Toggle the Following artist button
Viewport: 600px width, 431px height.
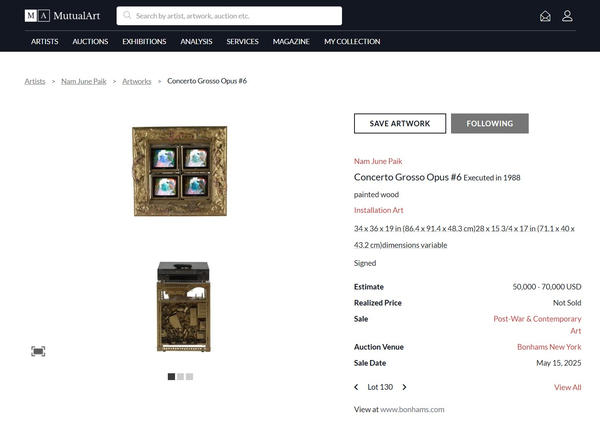489,123
